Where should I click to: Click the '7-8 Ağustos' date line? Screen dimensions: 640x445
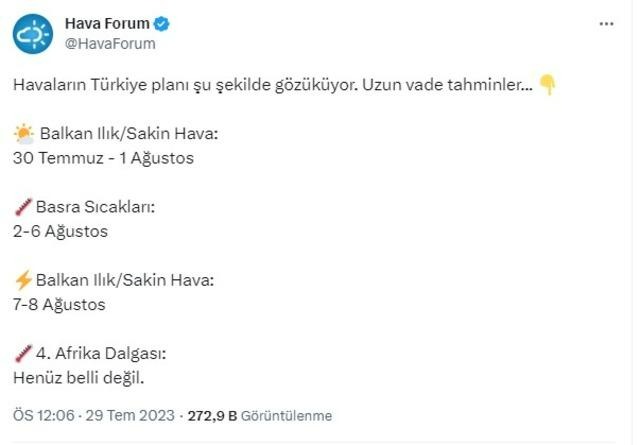pos(59,305)
